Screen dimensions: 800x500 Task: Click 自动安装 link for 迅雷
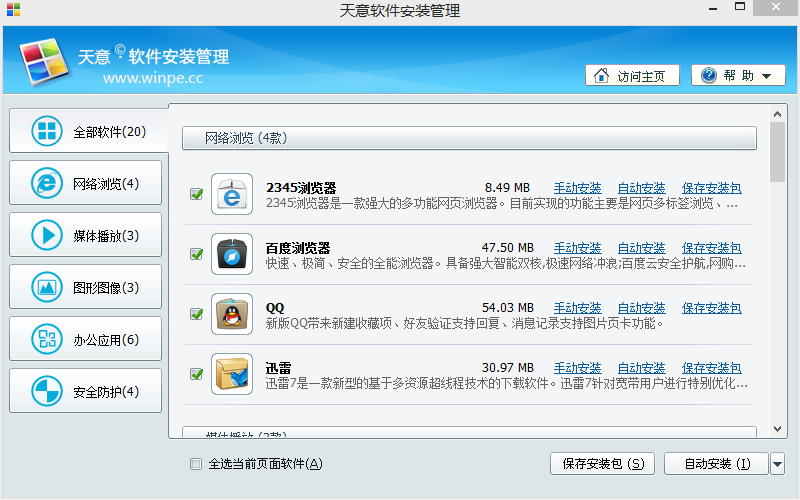click(x=641, y=368)
